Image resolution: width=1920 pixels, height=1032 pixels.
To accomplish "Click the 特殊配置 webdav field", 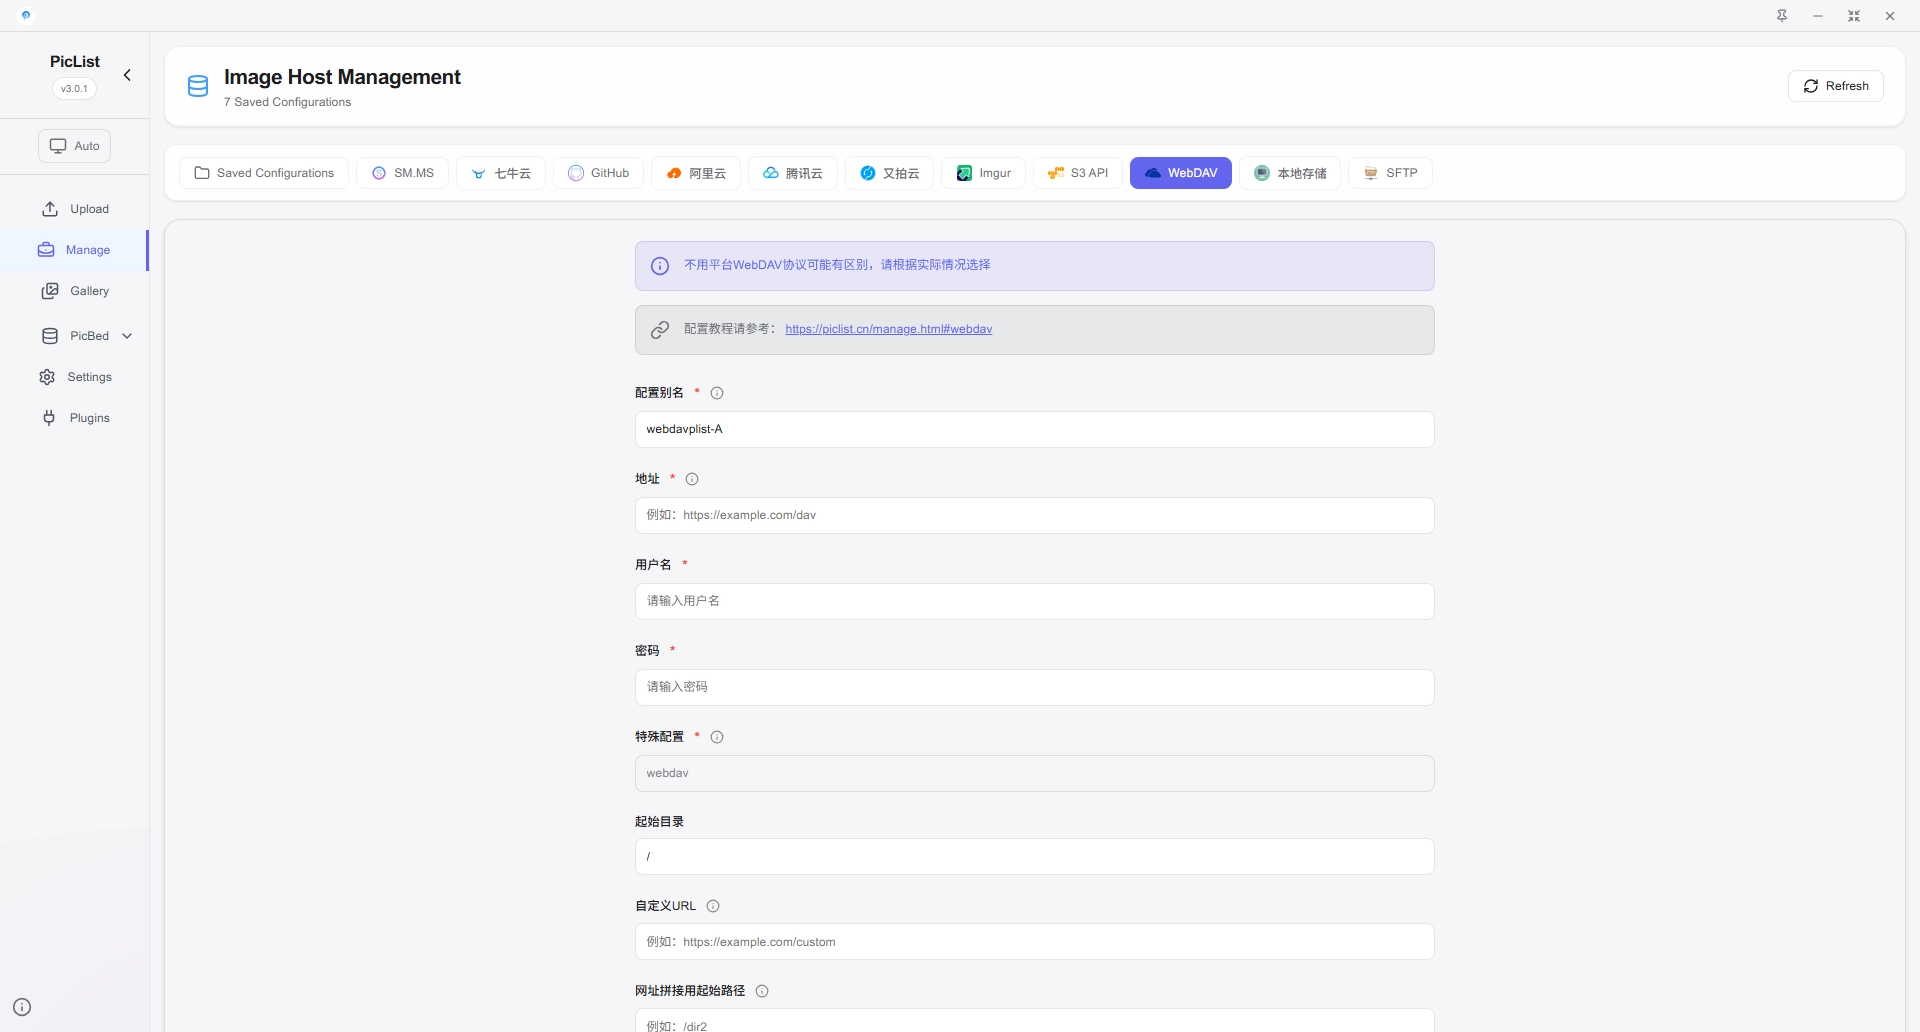I will 1034,774.
